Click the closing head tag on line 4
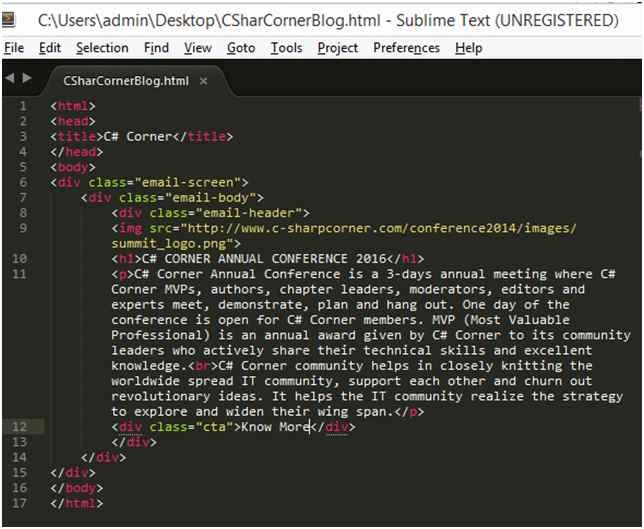 76,152
